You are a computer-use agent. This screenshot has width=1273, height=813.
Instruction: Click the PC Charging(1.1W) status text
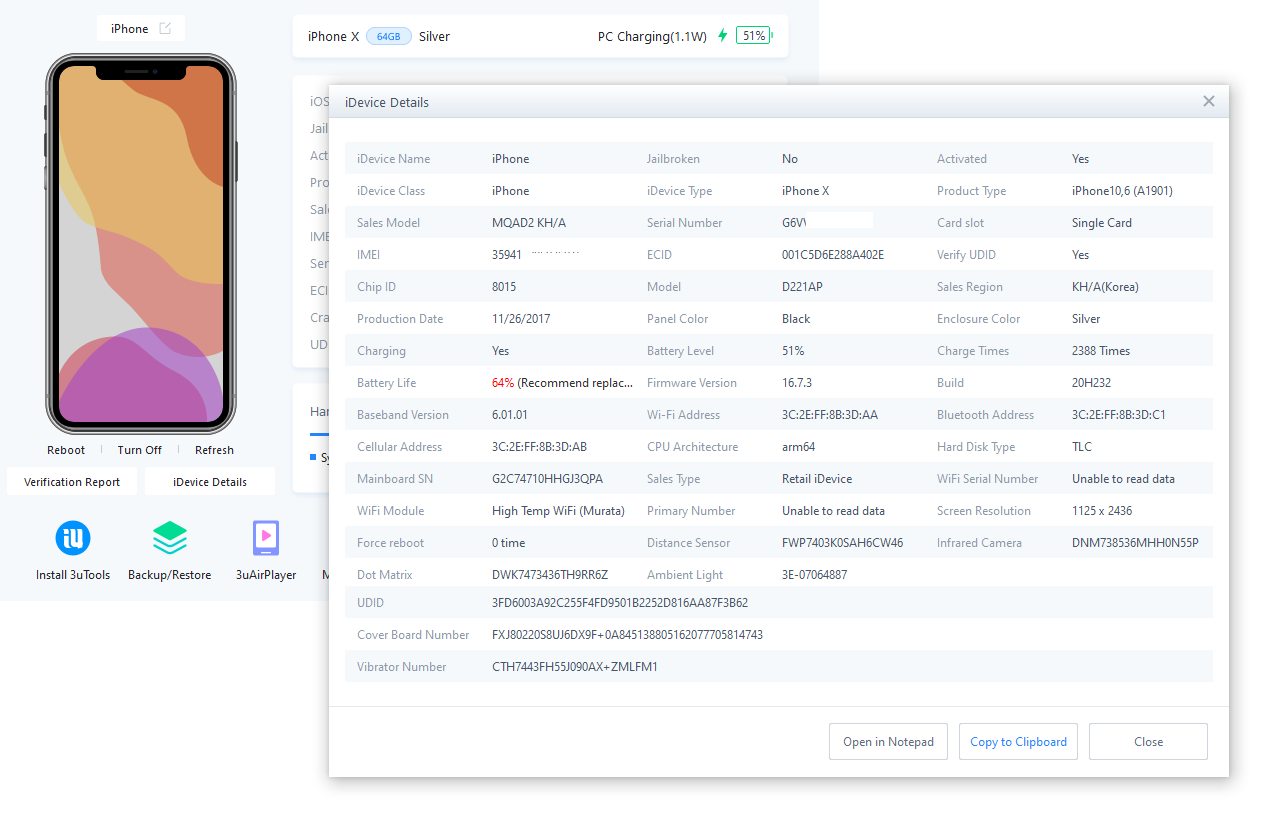[x=652, y=36]
